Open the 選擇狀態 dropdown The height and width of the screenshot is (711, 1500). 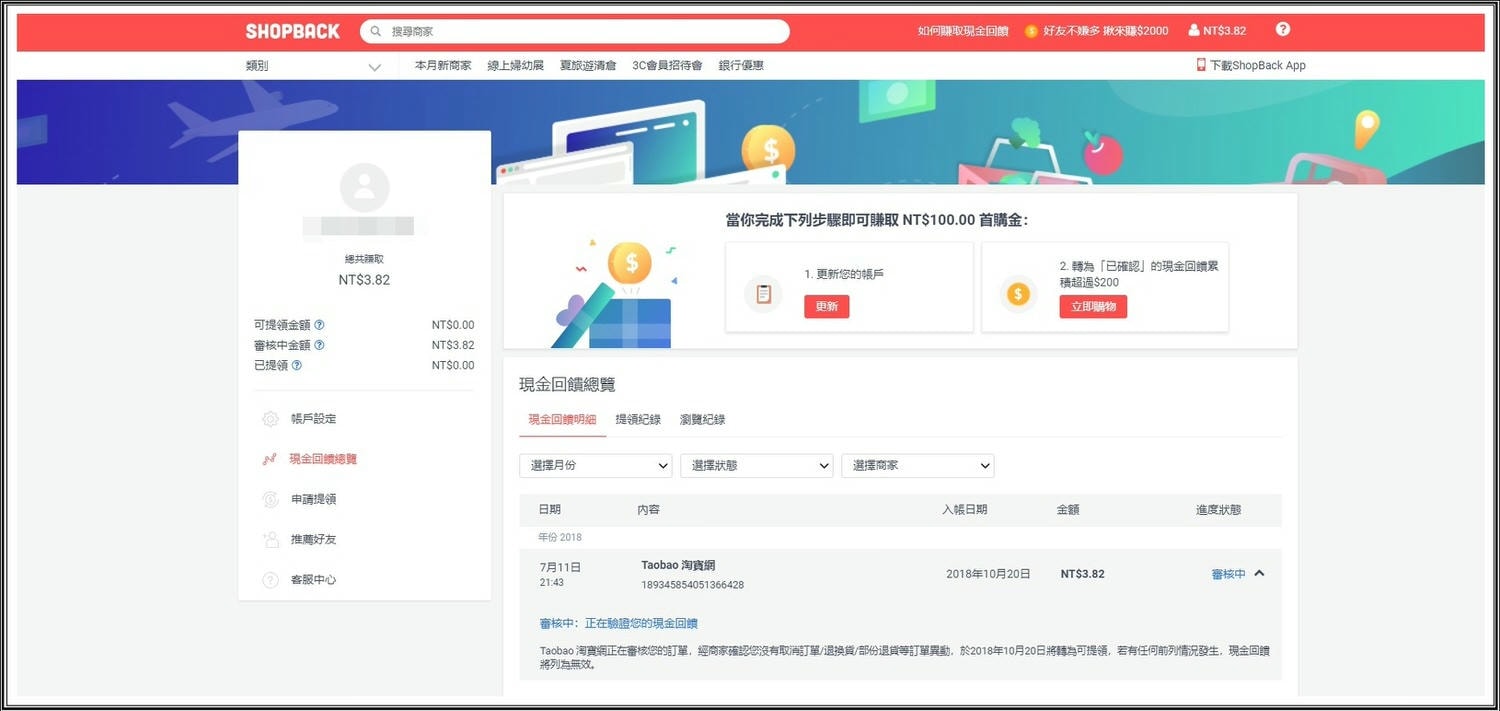[x=756, y=465]
